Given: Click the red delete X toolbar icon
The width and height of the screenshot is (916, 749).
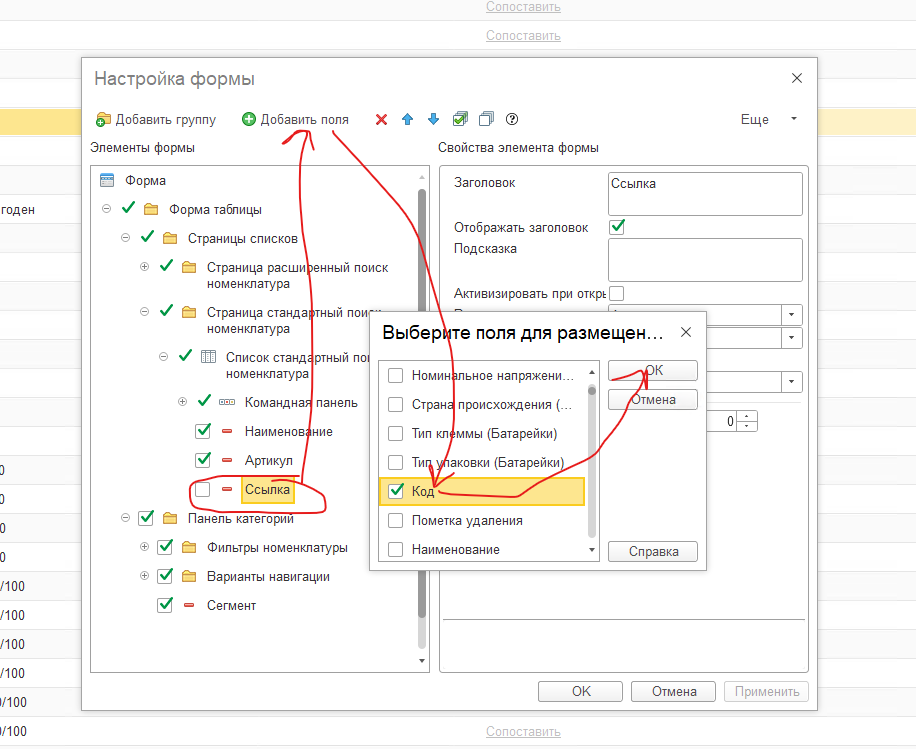Looking at the screenshot, I should [x=381, y=120].
